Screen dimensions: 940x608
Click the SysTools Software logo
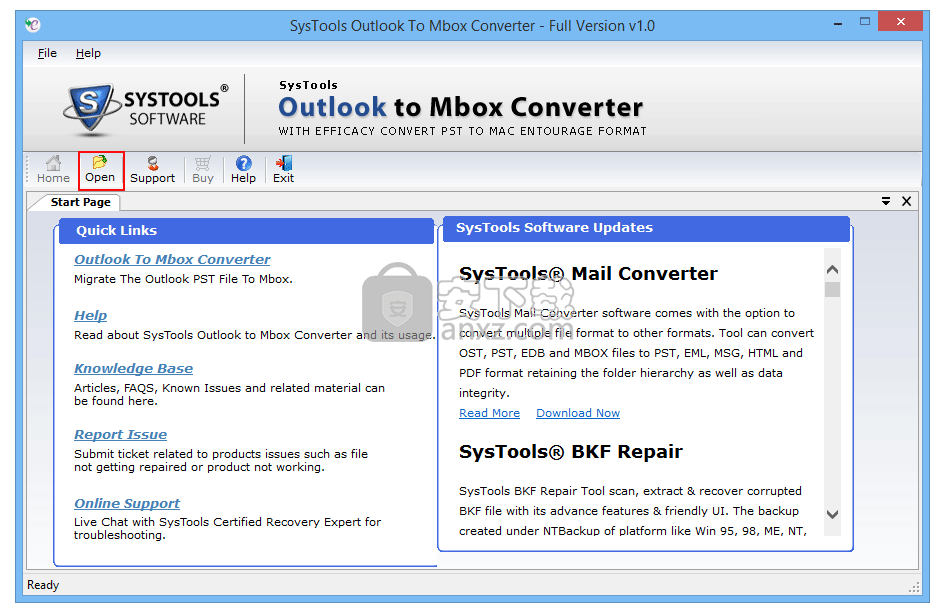point(146,109)
